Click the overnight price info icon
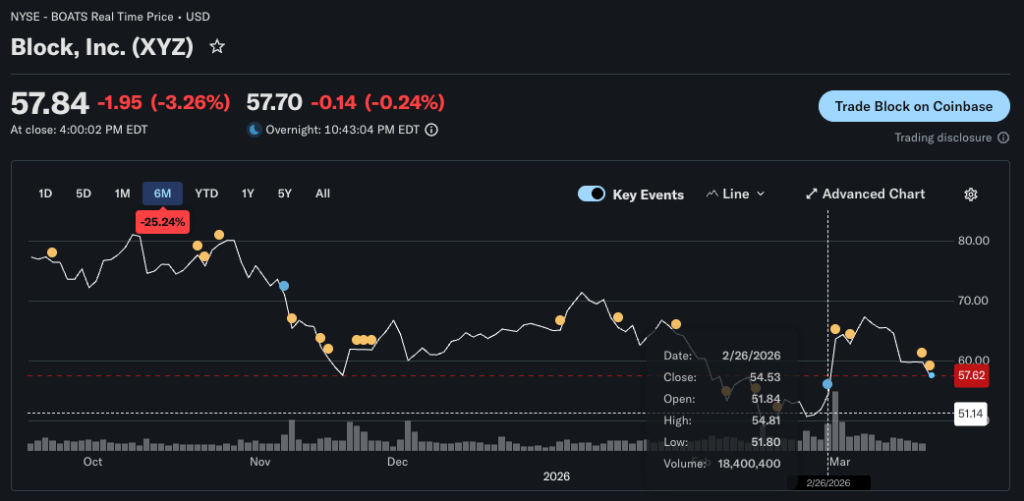 point(432,129)
